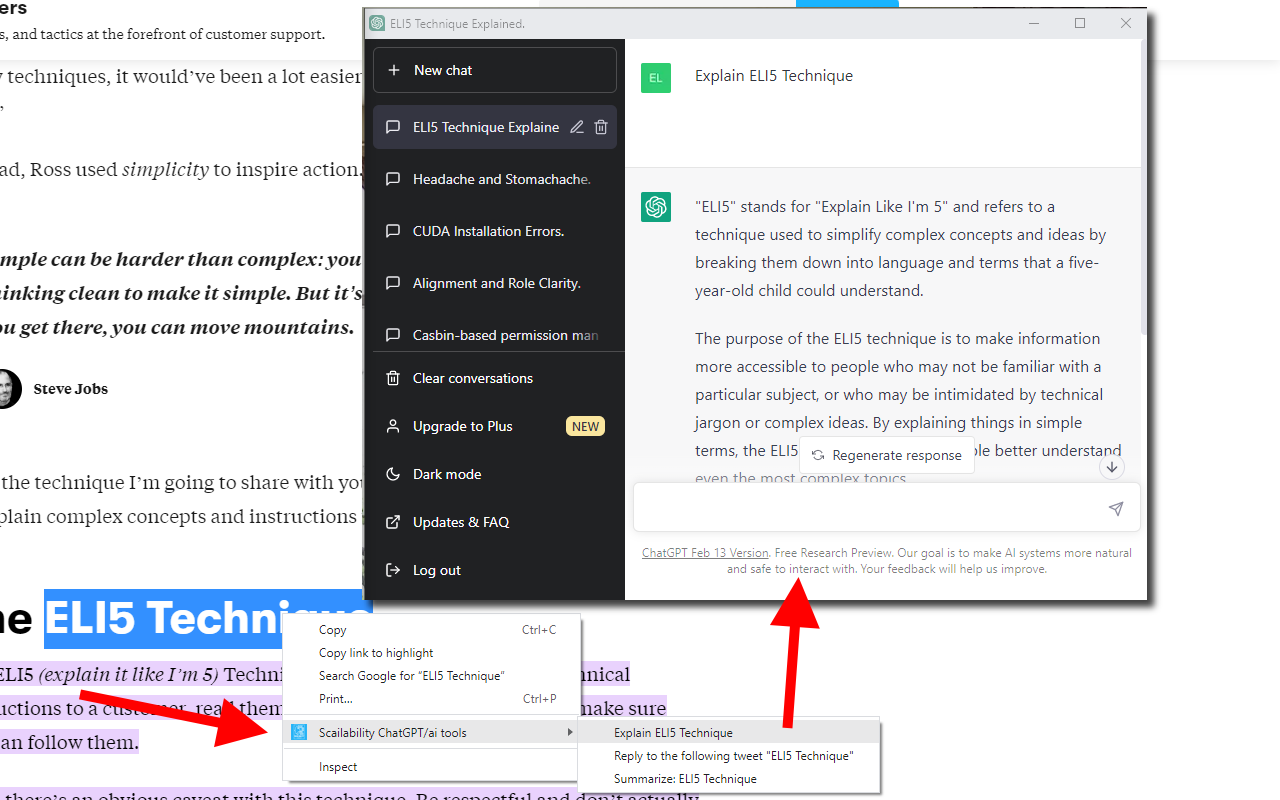Click the Explain ELI5 Technique user message
This screenshot has height=800, width=1280.
(x=774, y=76)
